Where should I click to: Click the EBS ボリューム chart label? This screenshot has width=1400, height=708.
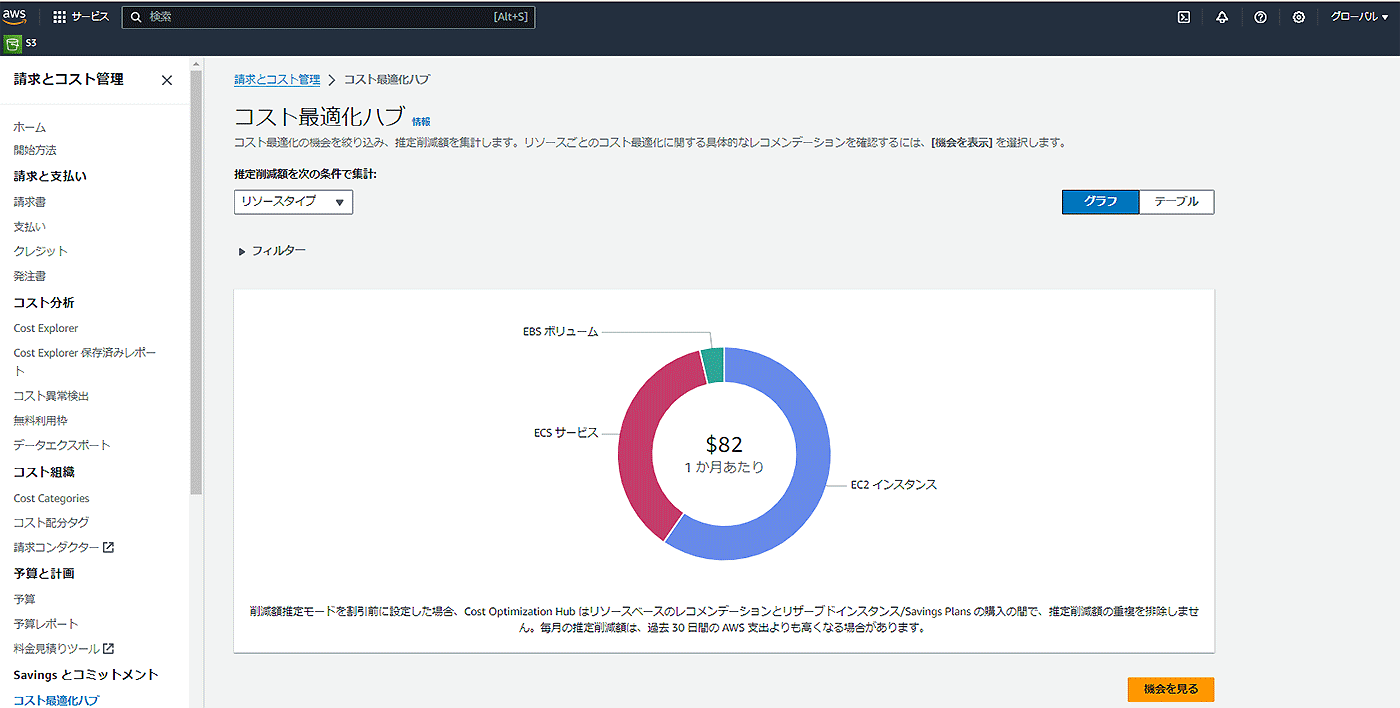pos(560,331)
